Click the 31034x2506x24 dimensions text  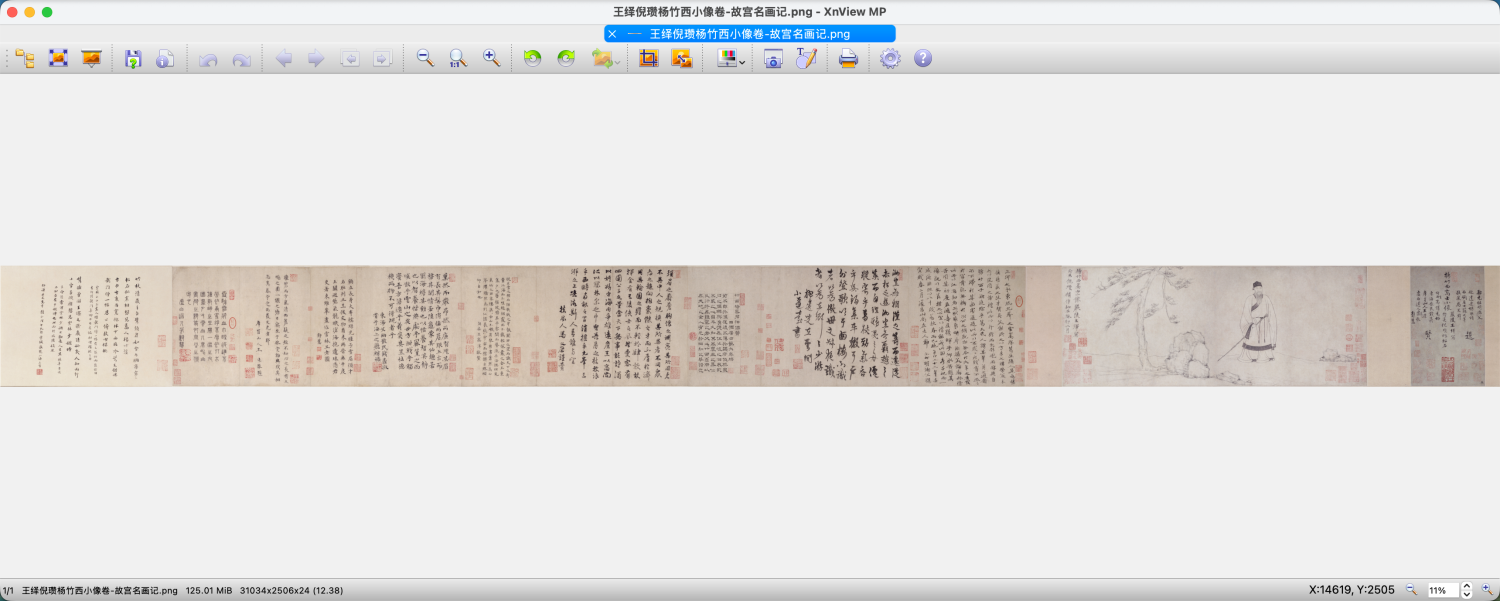click(291, 591)
